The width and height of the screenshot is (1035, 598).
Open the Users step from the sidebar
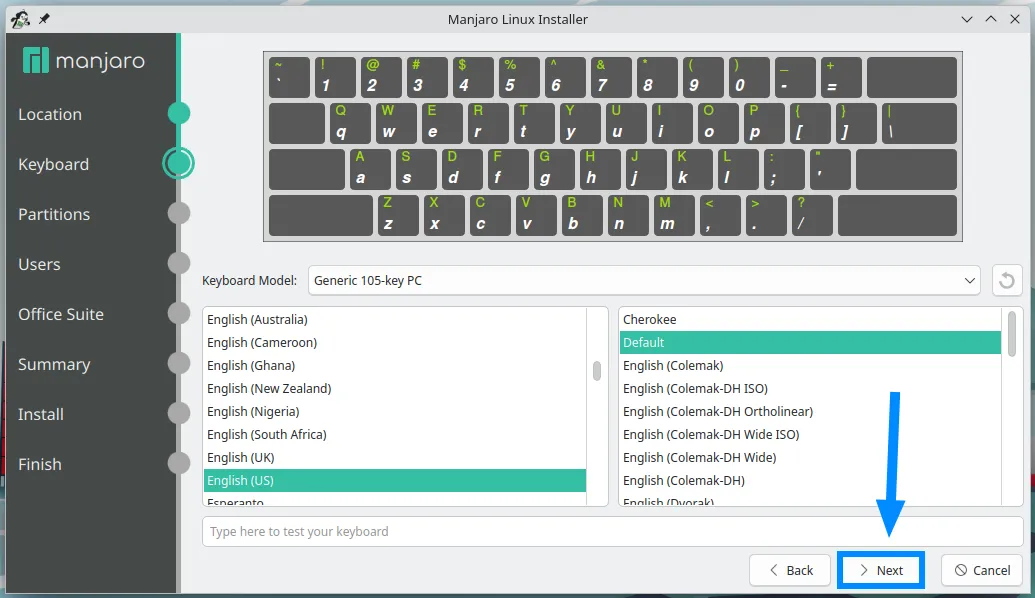pos(39,264)
